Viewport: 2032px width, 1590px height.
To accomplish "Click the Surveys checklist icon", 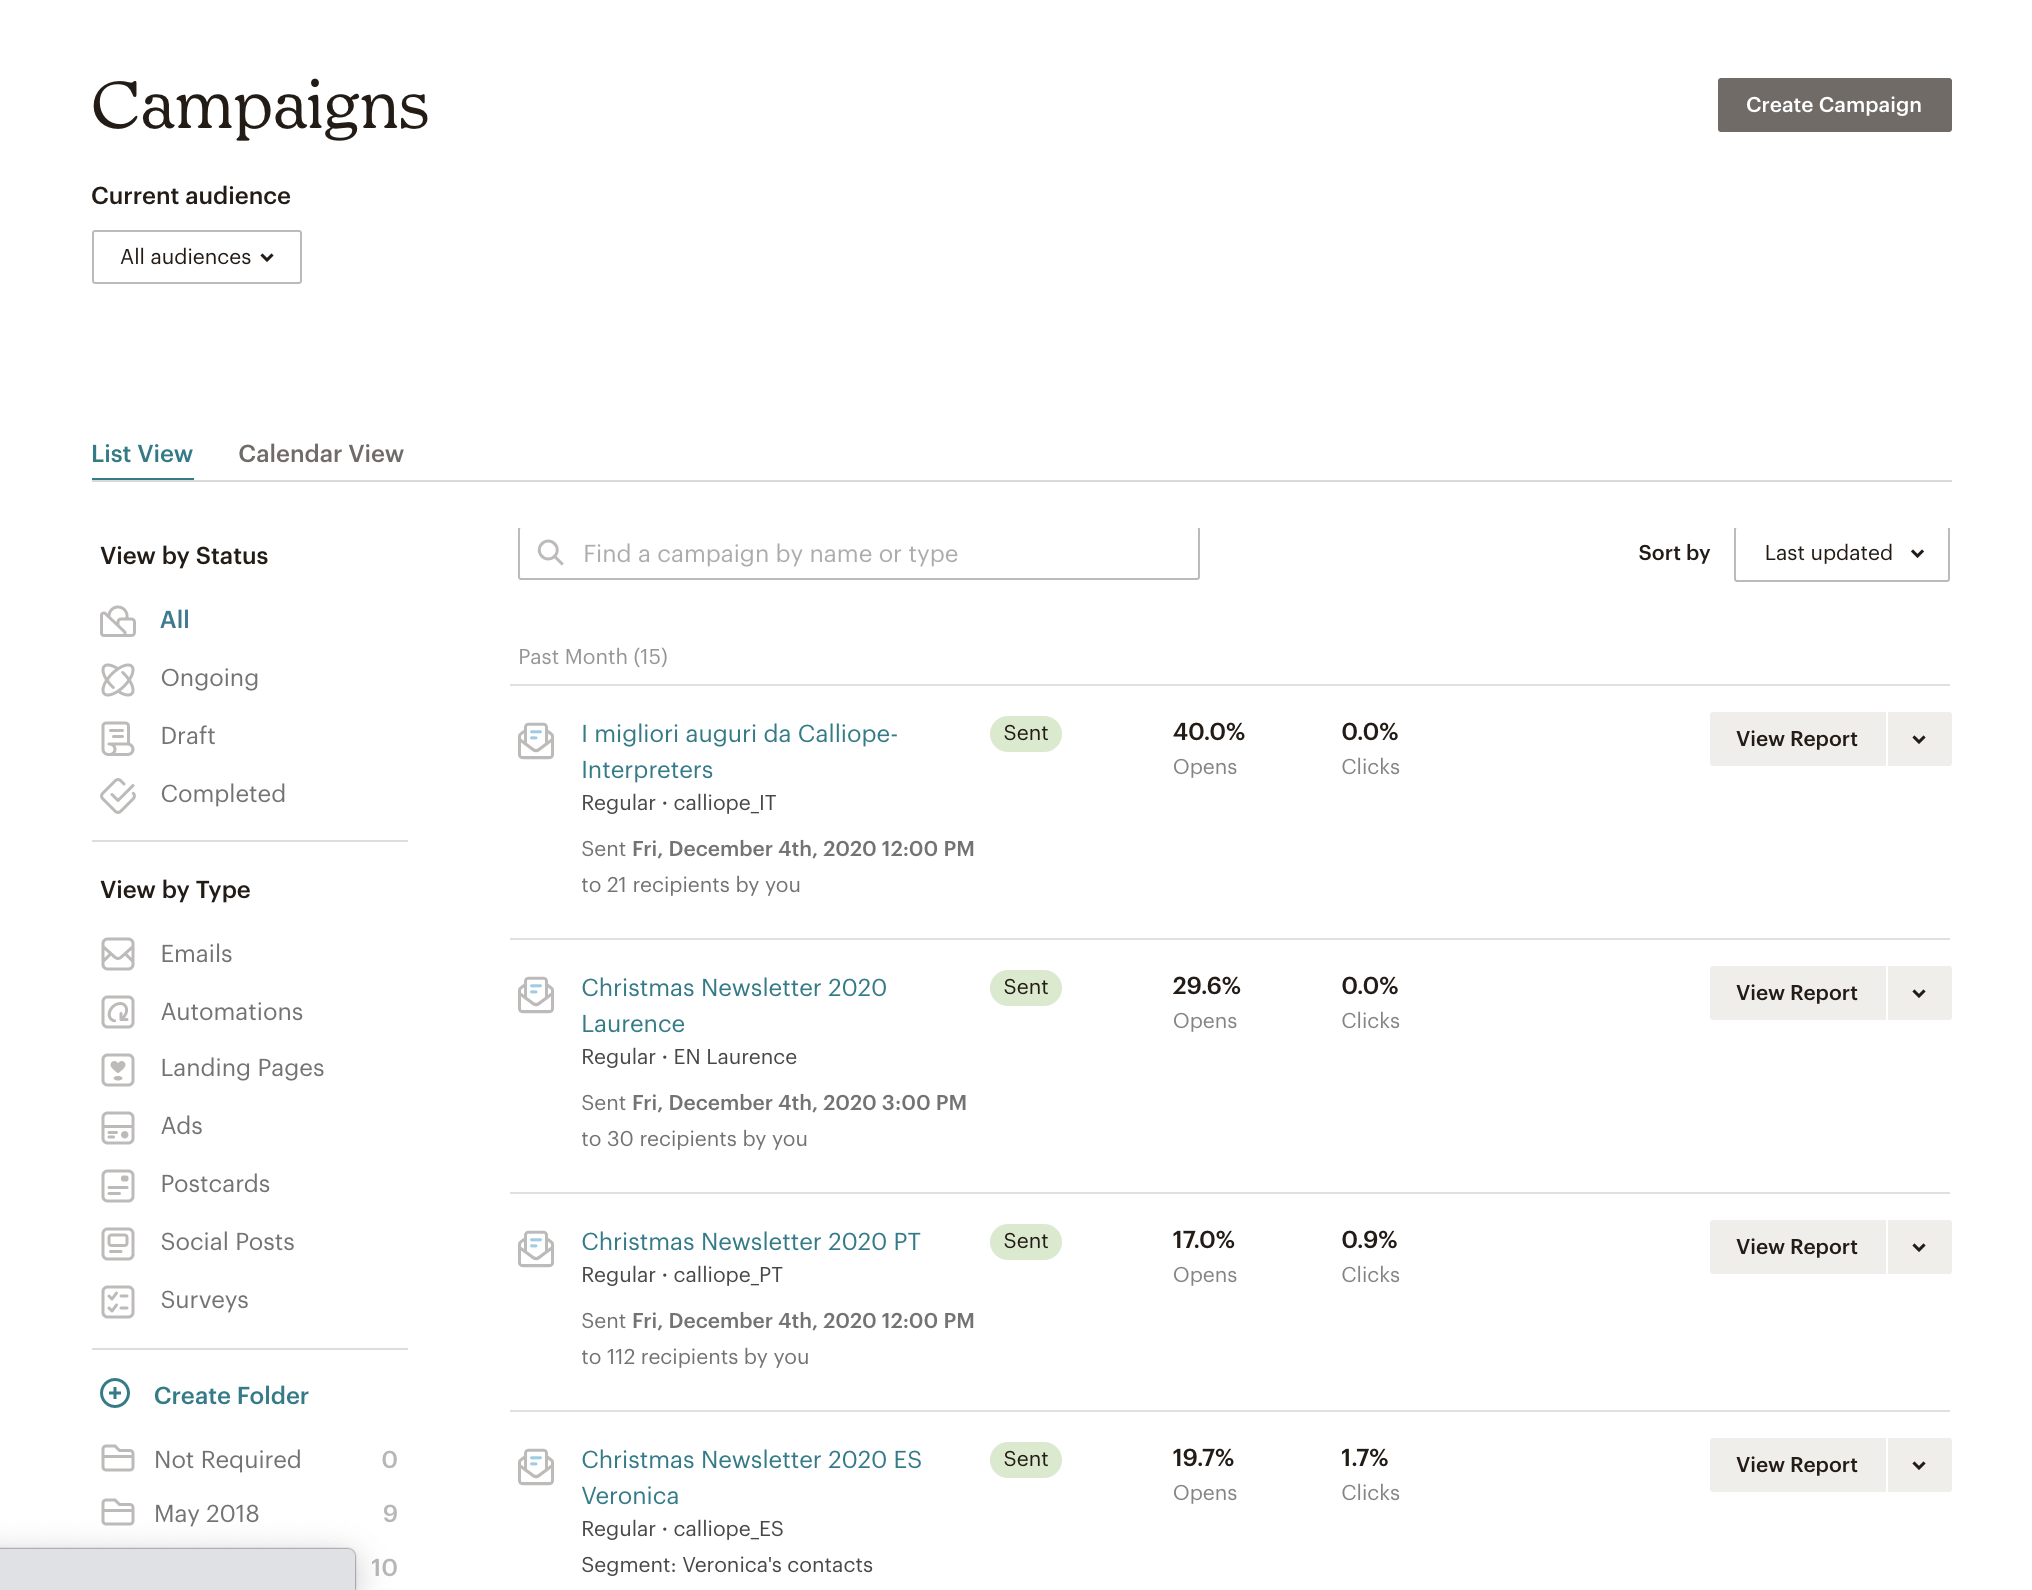I will point(118,1301).
